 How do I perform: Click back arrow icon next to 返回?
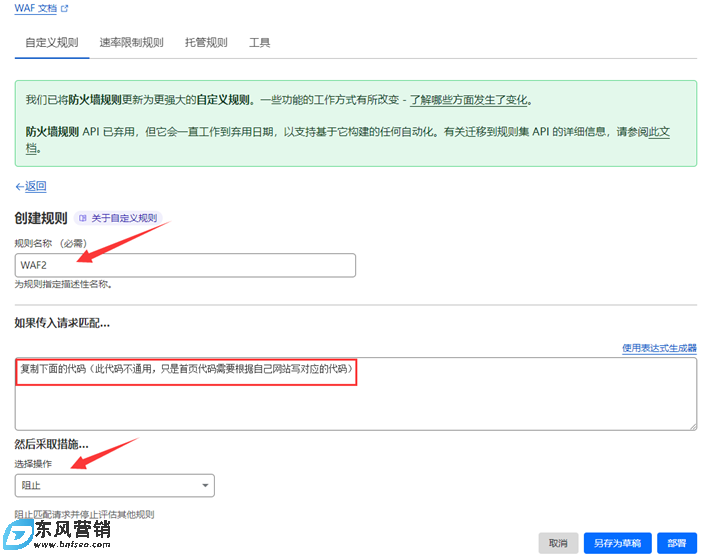19,187
